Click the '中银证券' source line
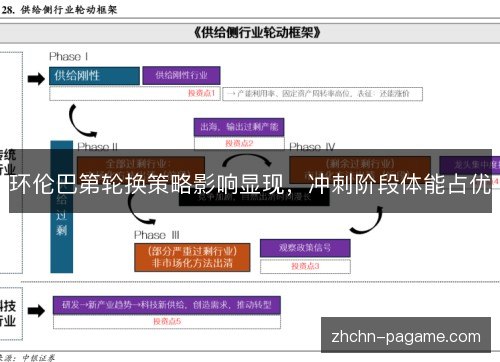 point(27,358)
